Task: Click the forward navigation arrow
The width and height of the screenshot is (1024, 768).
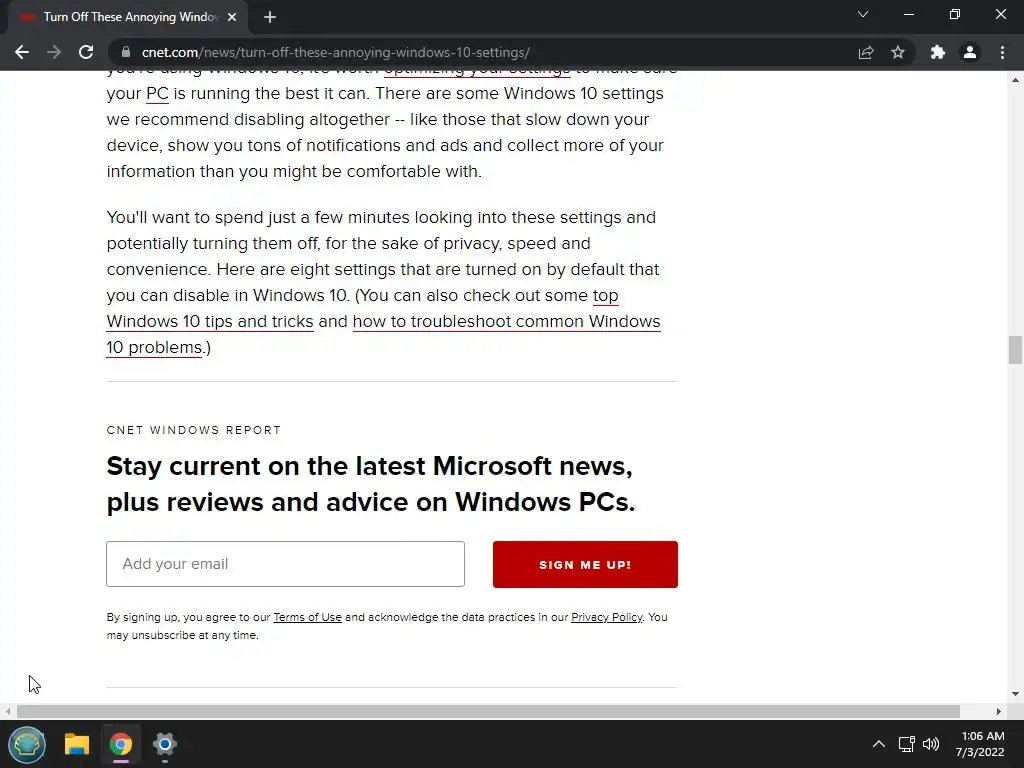Action: tap(54, 52)
